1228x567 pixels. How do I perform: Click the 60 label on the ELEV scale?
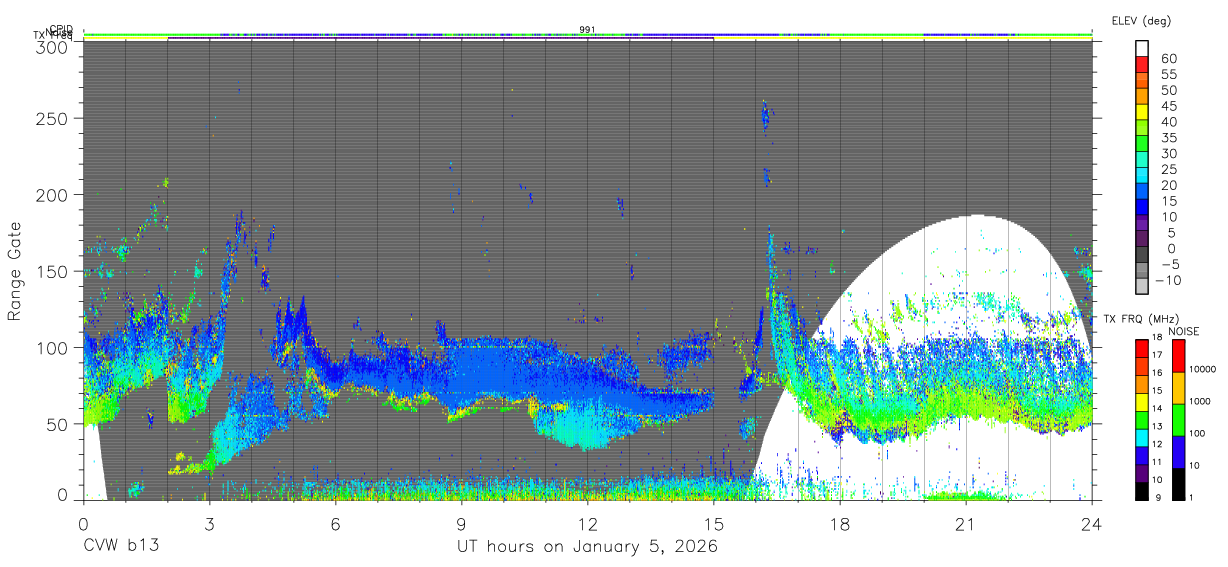tap(1168, 58)
